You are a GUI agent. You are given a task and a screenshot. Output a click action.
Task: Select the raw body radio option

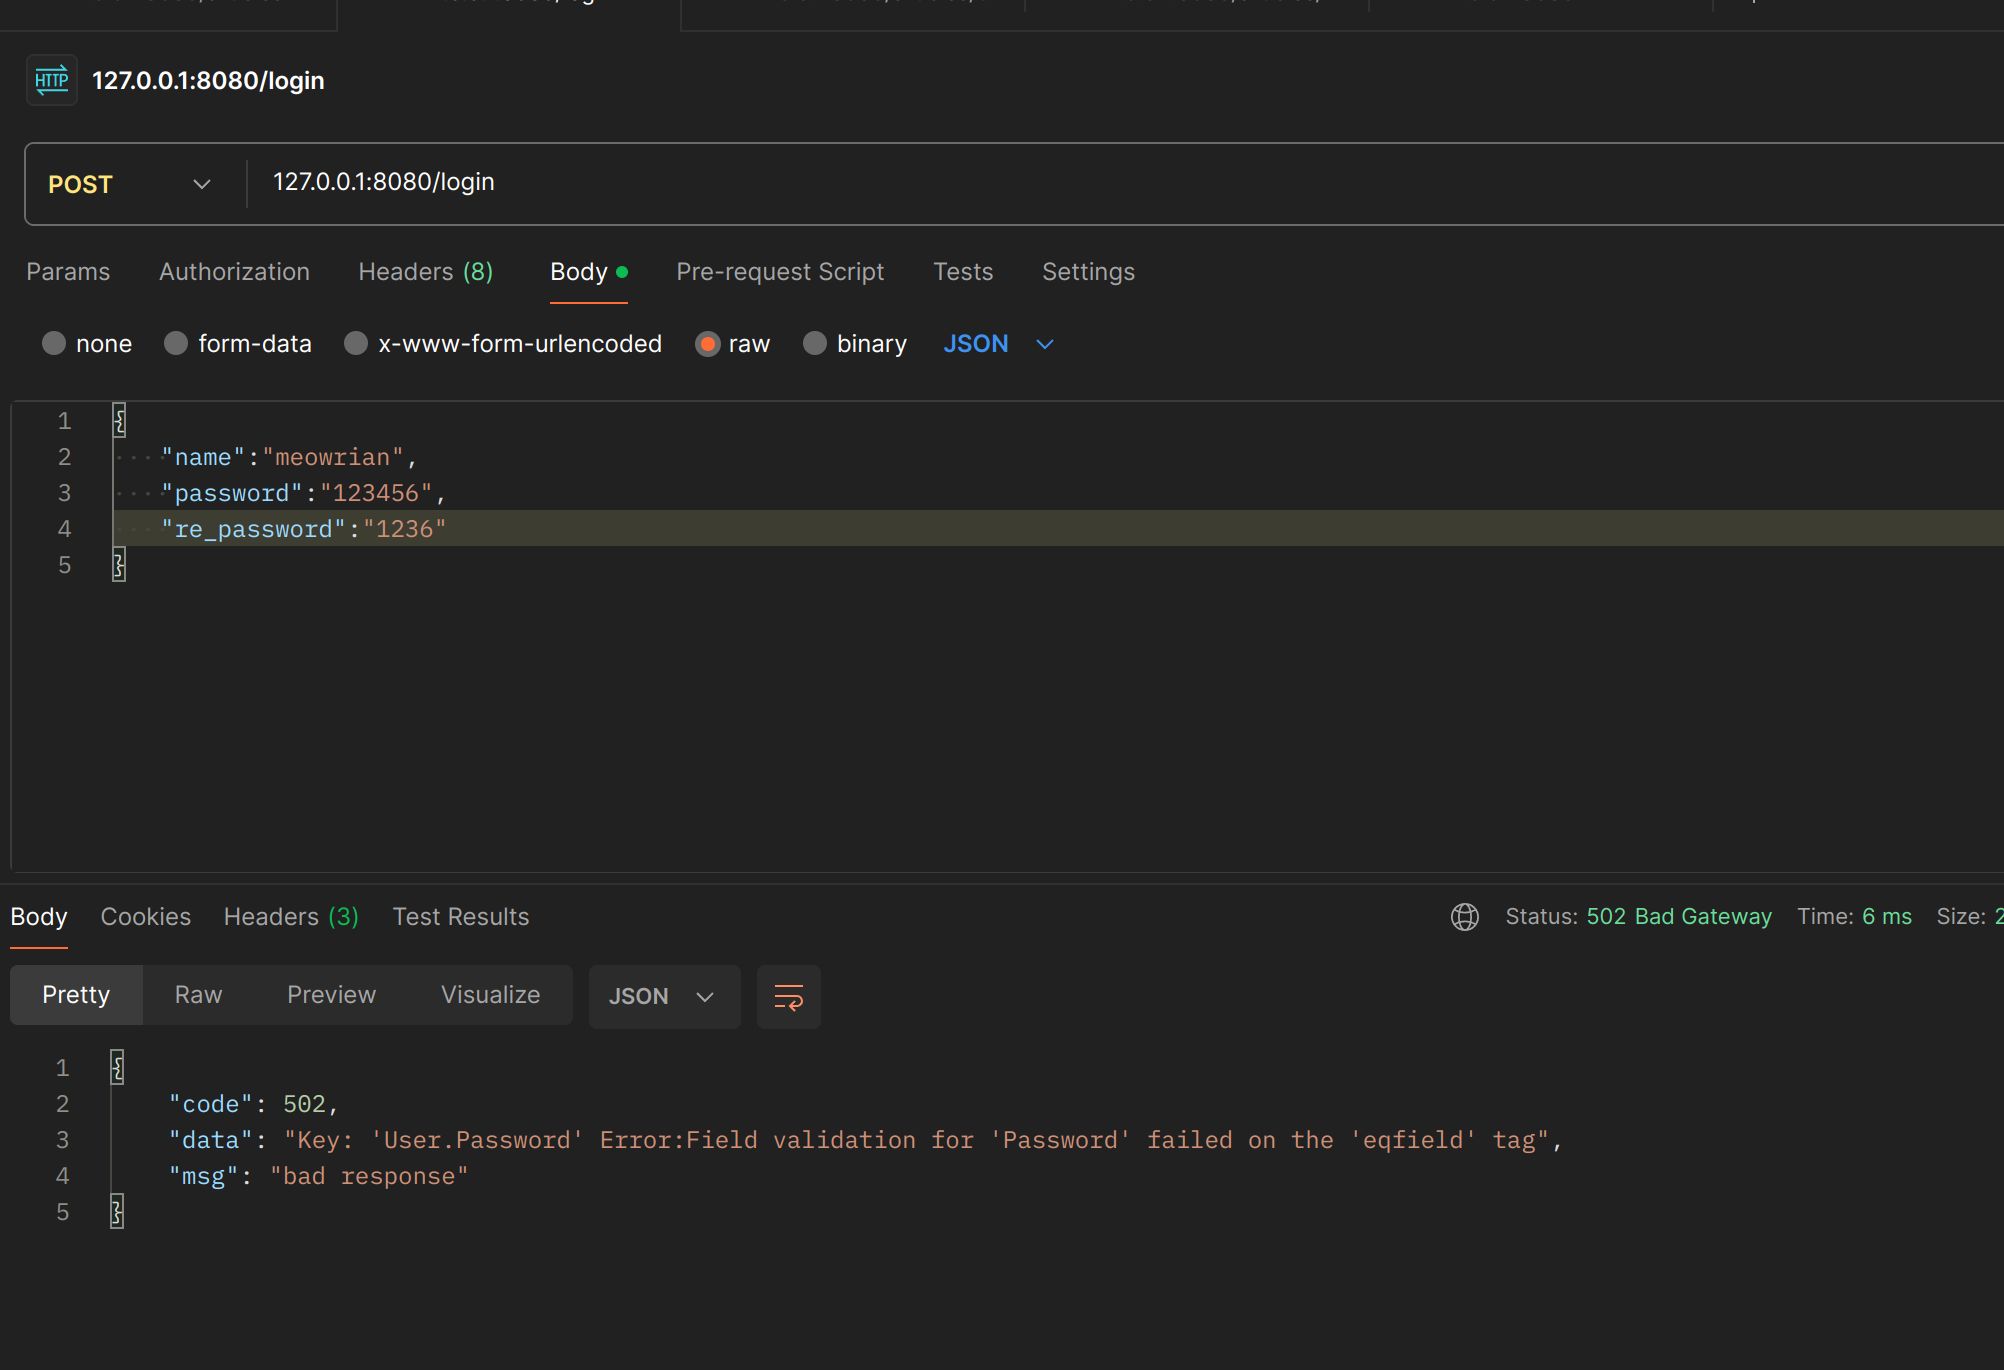pos(708,344)
